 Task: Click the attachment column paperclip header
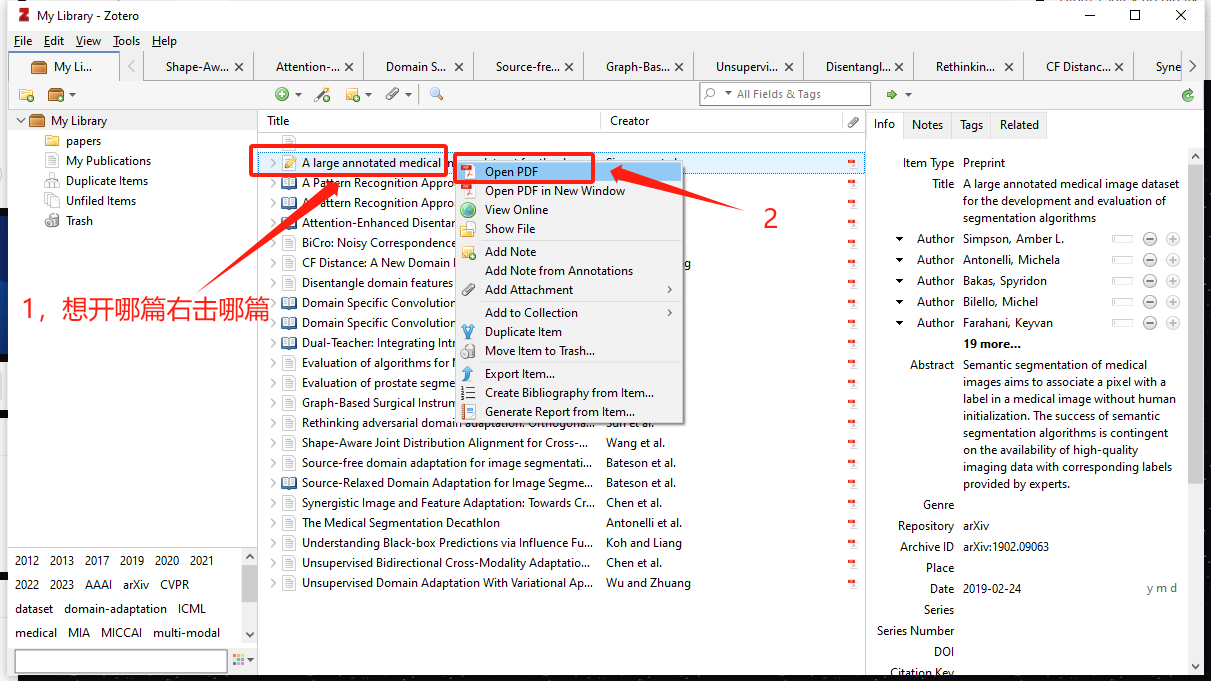(853, 121)
